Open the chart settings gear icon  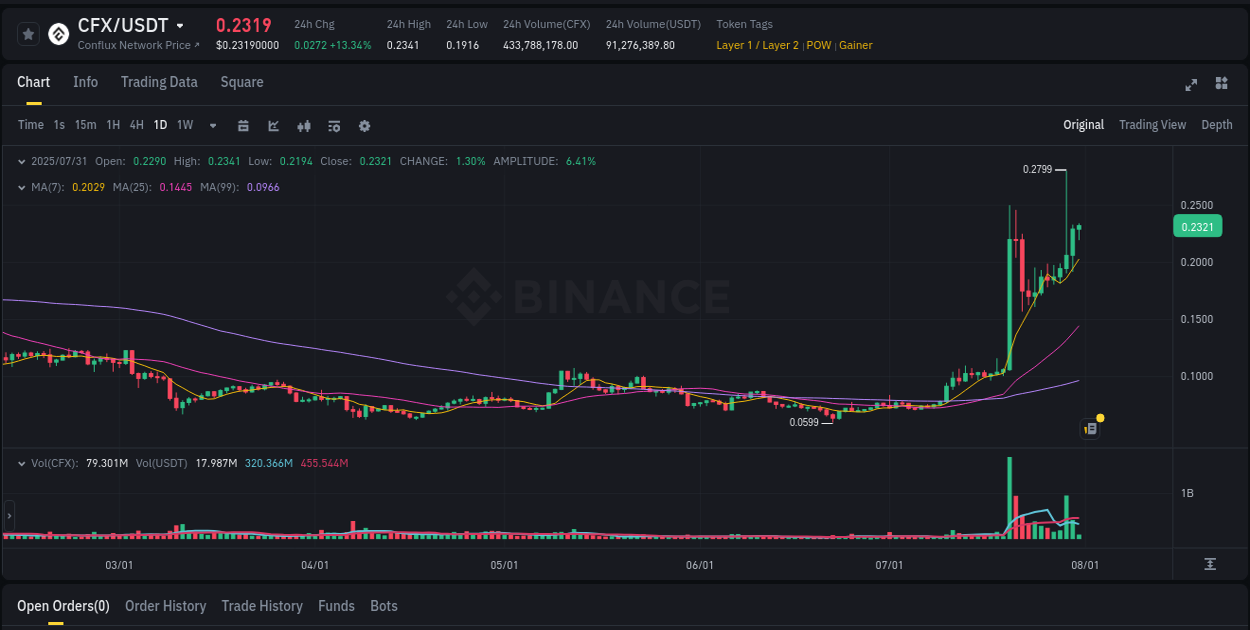click(x=364, y=126)
